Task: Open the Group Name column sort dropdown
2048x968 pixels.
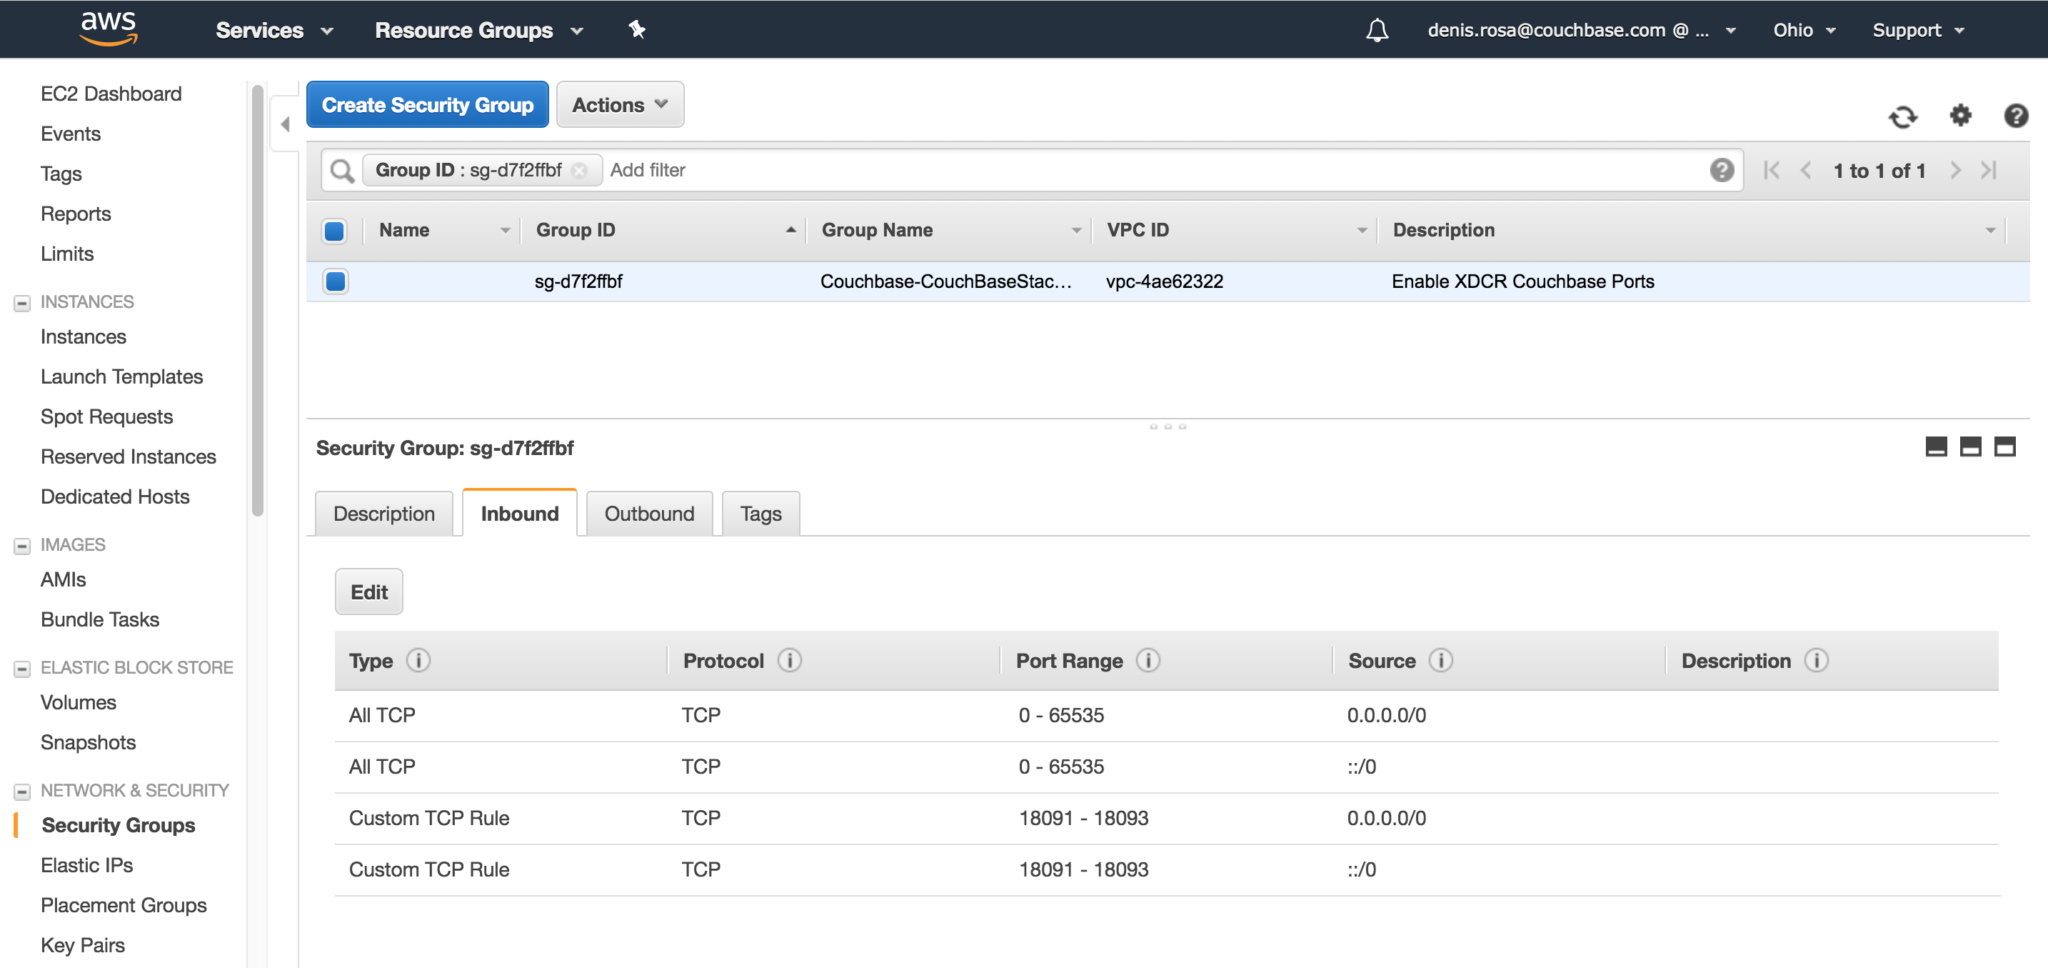Action: pos(1075,229)
